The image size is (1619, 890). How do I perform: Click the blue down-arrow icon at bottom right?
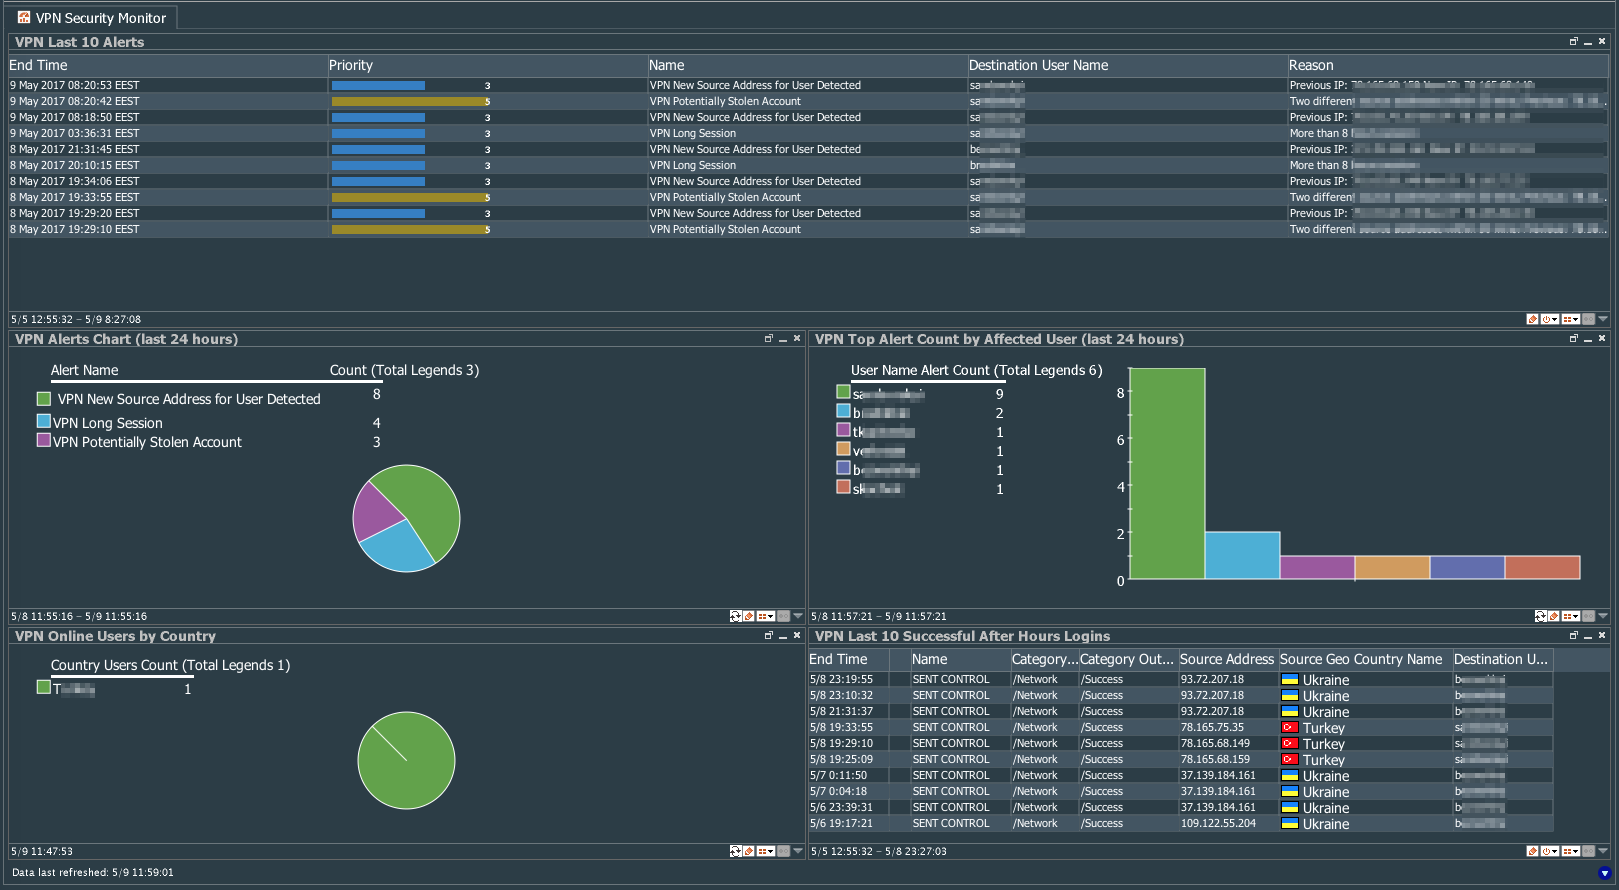click(1604, 873)
